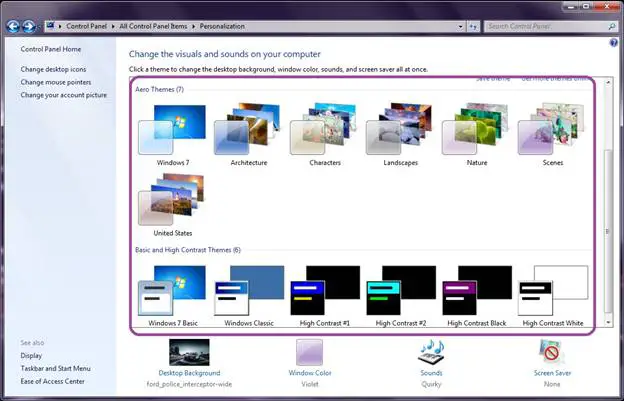Click the address bar refresh button
624x401 pixels.
(473, 26)
